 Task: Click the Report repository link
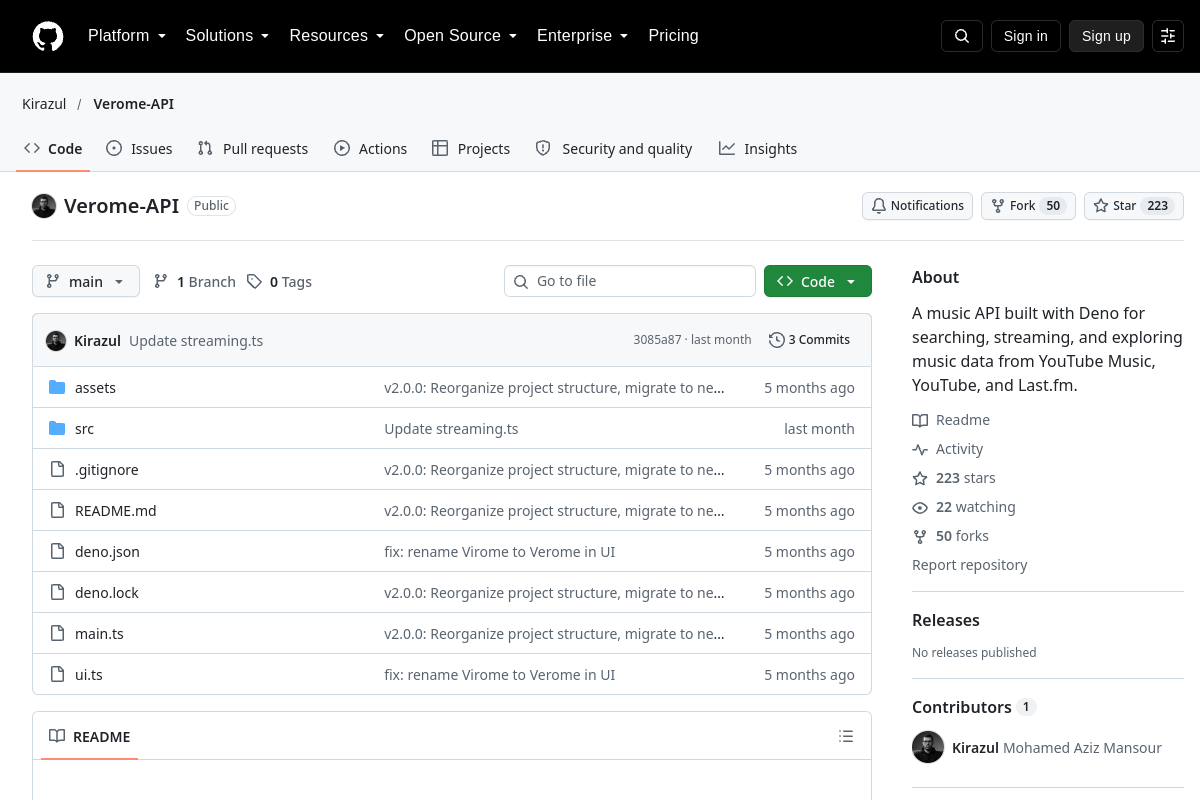(x=970, y=565)
